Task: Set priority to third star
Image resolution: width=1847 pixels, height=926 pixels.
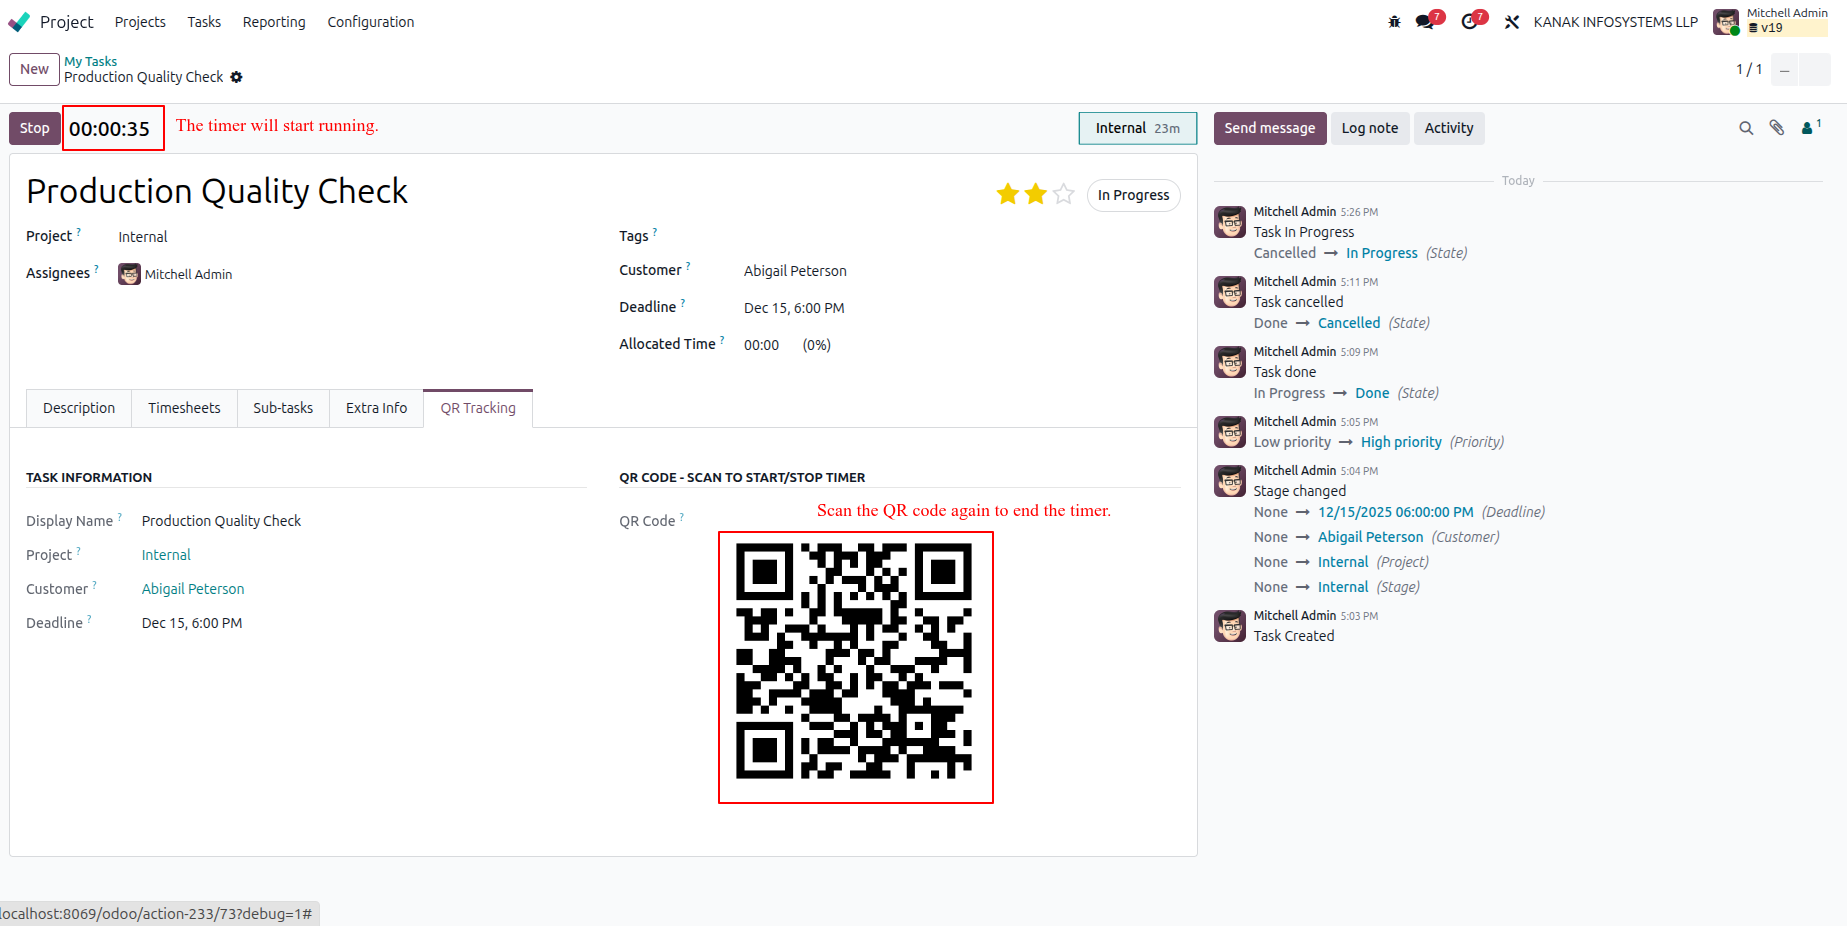Action: point(1064,194)
